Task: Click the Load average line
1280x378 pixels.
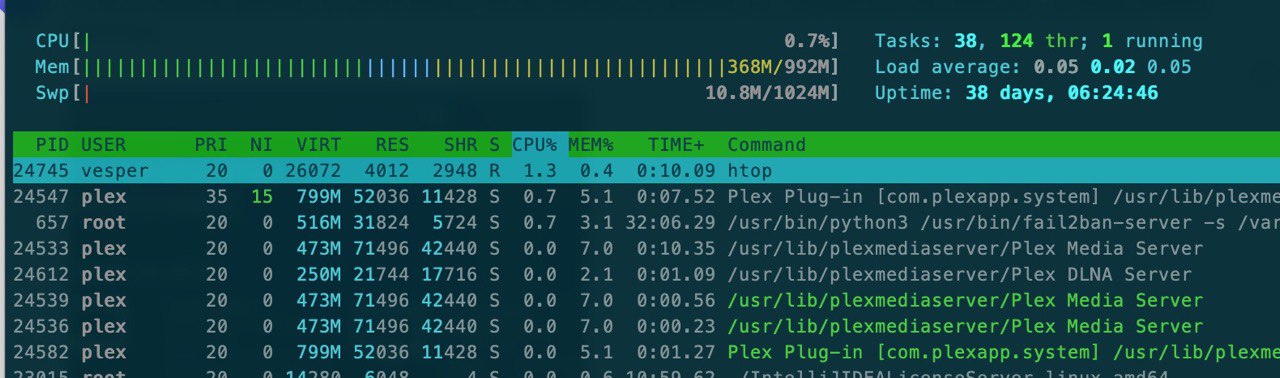Action: [1033, 67]
